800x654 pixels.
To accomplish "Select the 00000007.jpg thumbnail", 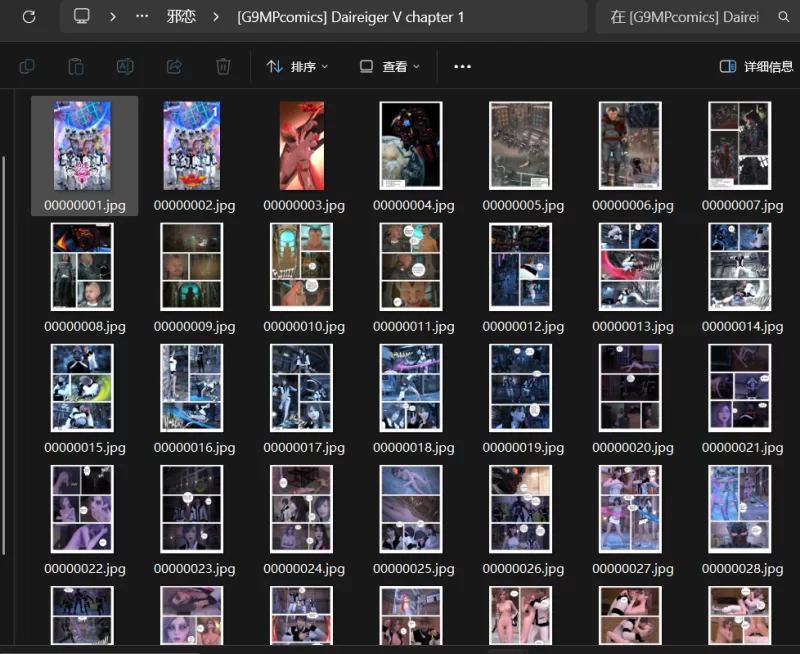I will [740, 145].
